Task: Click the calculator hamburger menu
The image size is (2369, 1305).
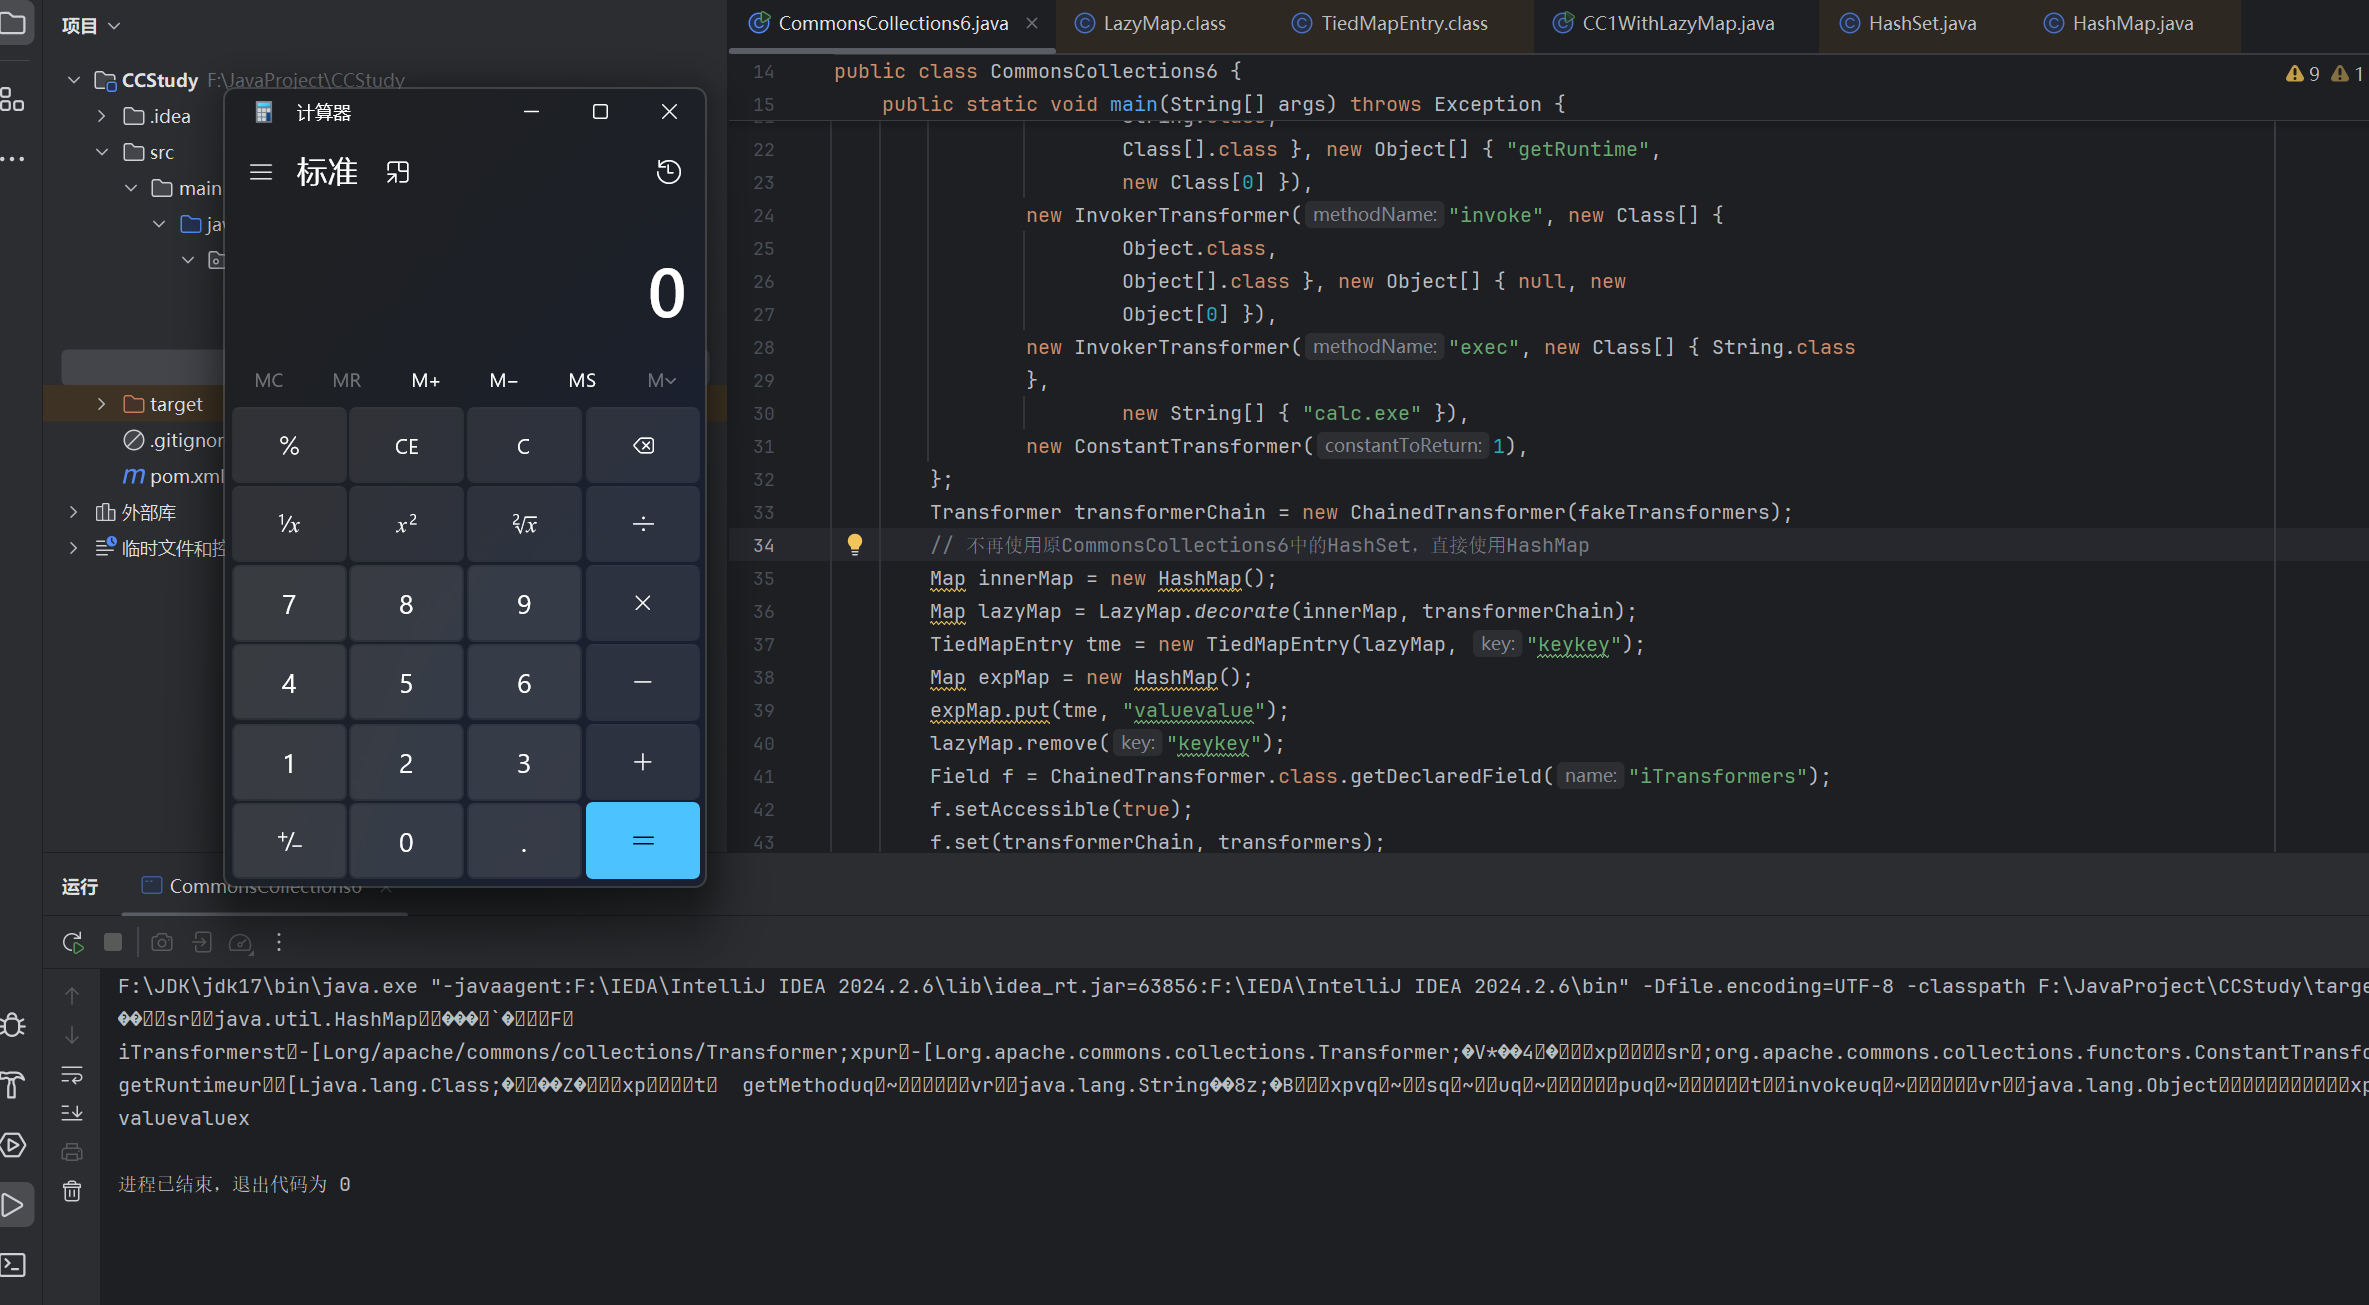Action: (x=261, y=172)
